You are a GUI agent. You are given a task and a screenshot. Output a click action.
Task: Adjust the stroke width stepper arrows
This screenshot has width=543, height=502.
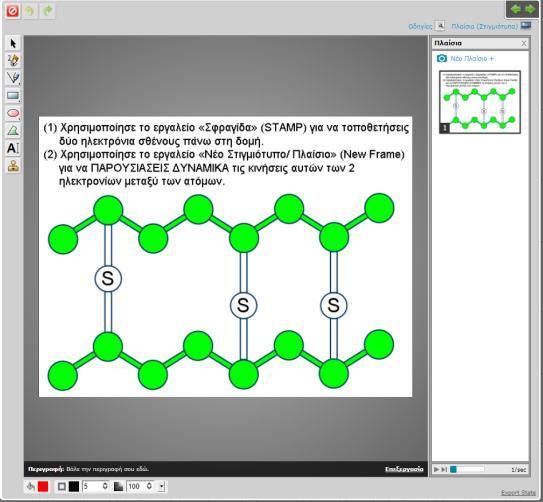(105, 486)
